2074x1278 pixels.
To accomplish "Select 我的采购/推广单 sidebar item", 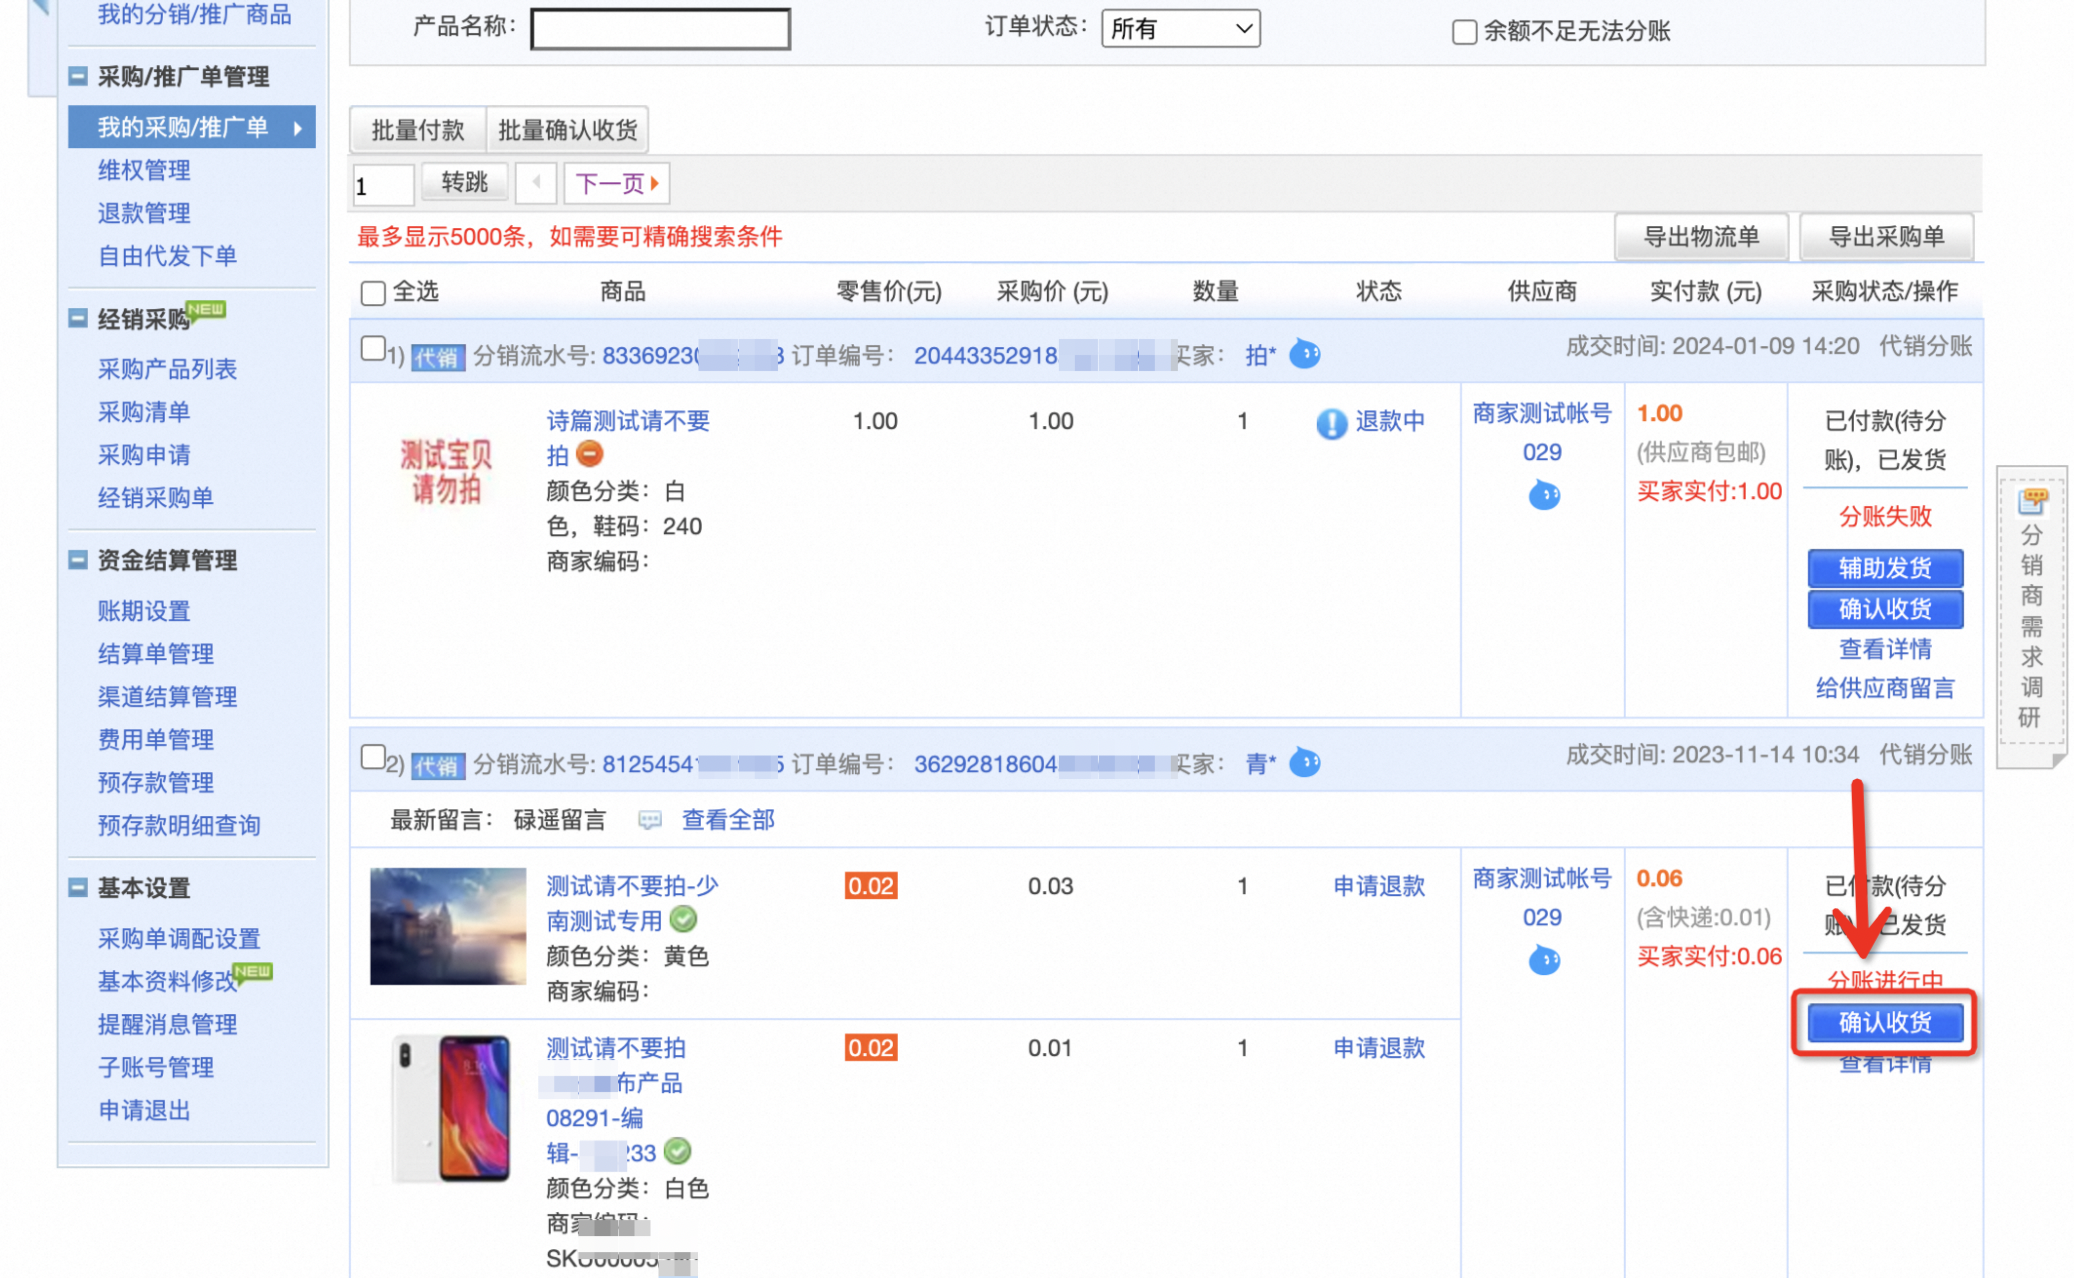I will click(x=192, y=127).
